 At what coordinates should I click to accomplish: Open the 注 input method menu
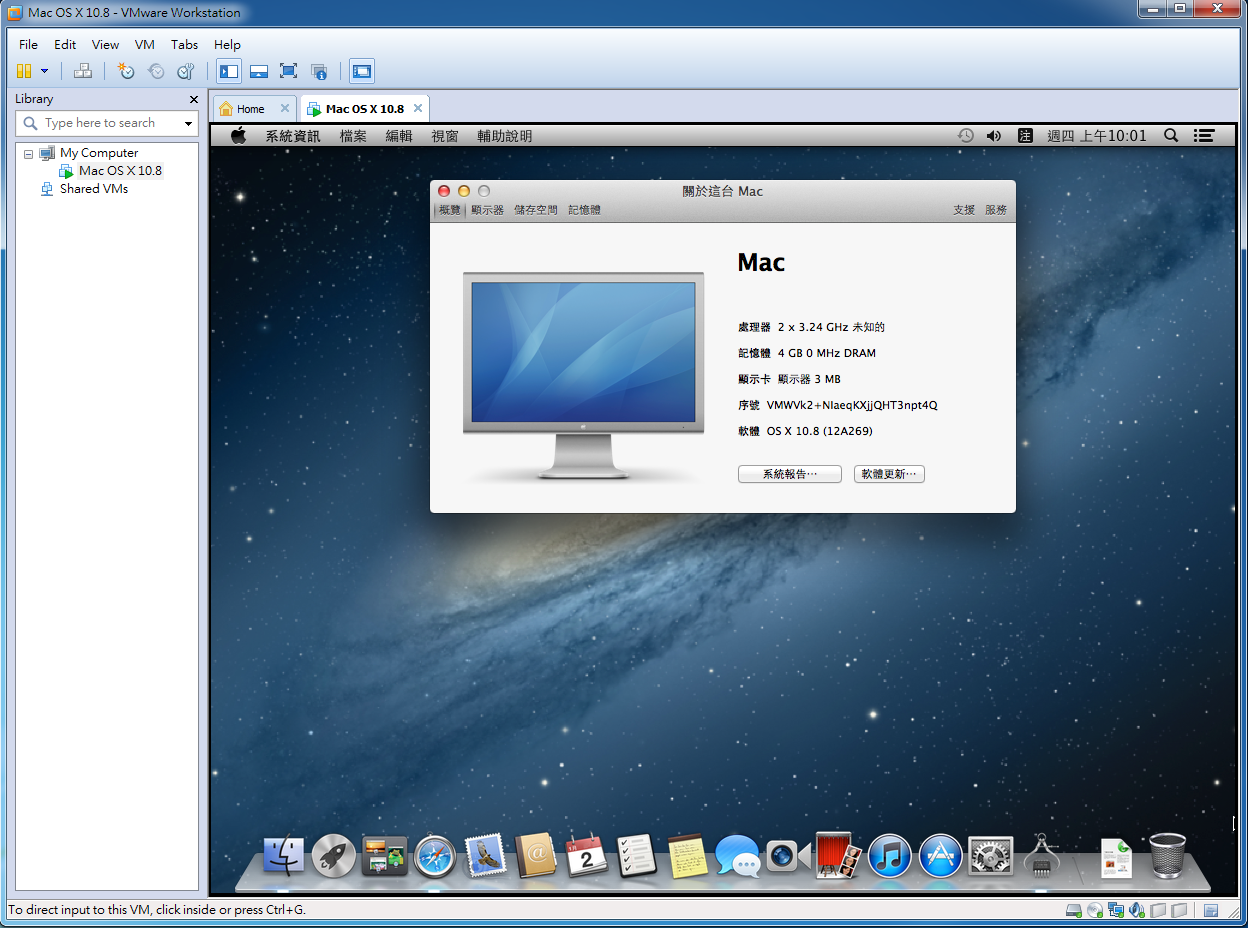tap(1025, 136)
